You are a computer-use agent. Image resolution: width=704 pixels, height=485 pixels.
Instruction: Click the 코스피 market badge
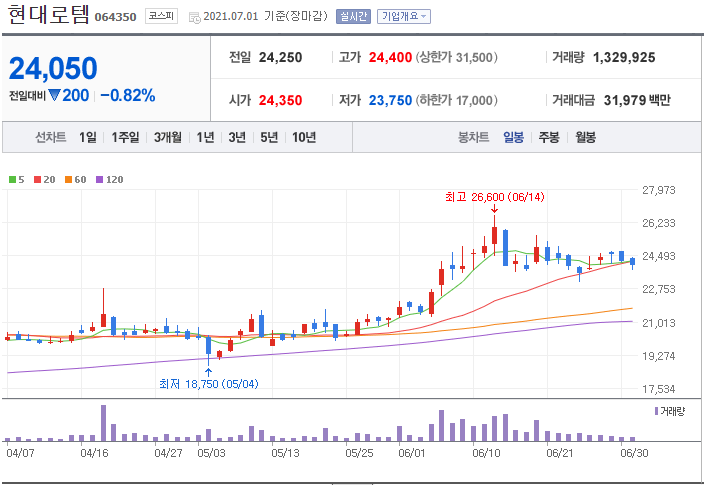pos(161,16)
